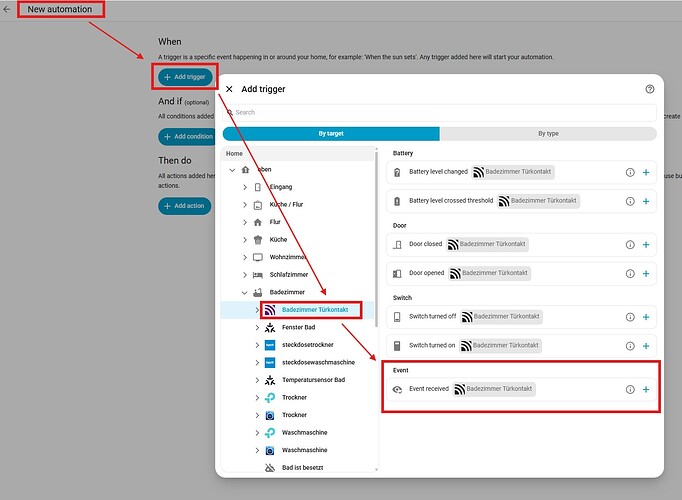Click the steckdosetrockner device icon
The image size is (682, 500).
click(270, 345)
